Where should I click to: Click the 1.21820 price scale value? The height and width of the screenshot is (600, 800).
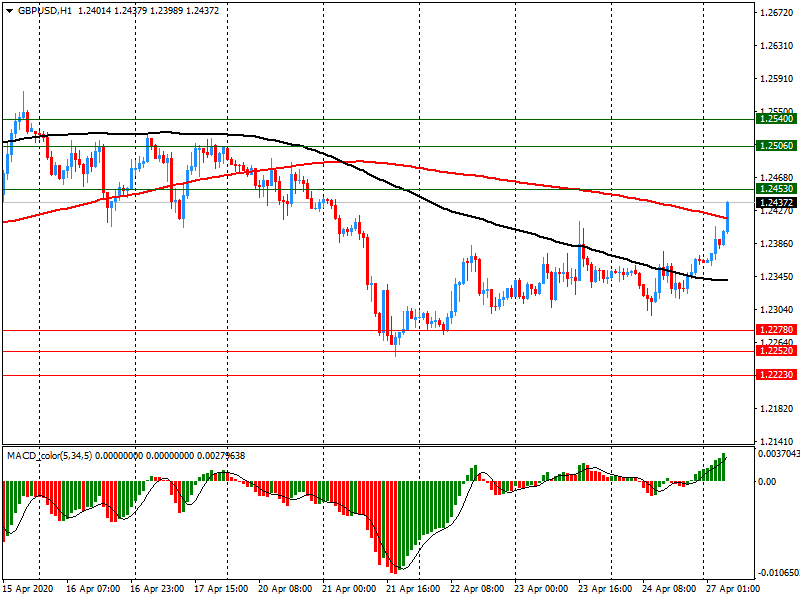click(777, 409)
